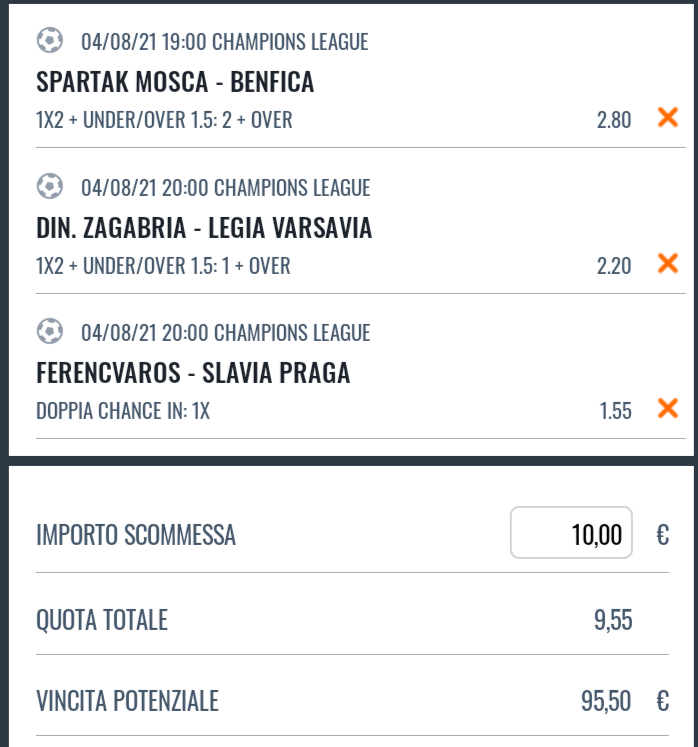The image size is (698, 747).
Task: Click the Vincita Potenziale 95,50 amount
Action: (x=606, y=701)
